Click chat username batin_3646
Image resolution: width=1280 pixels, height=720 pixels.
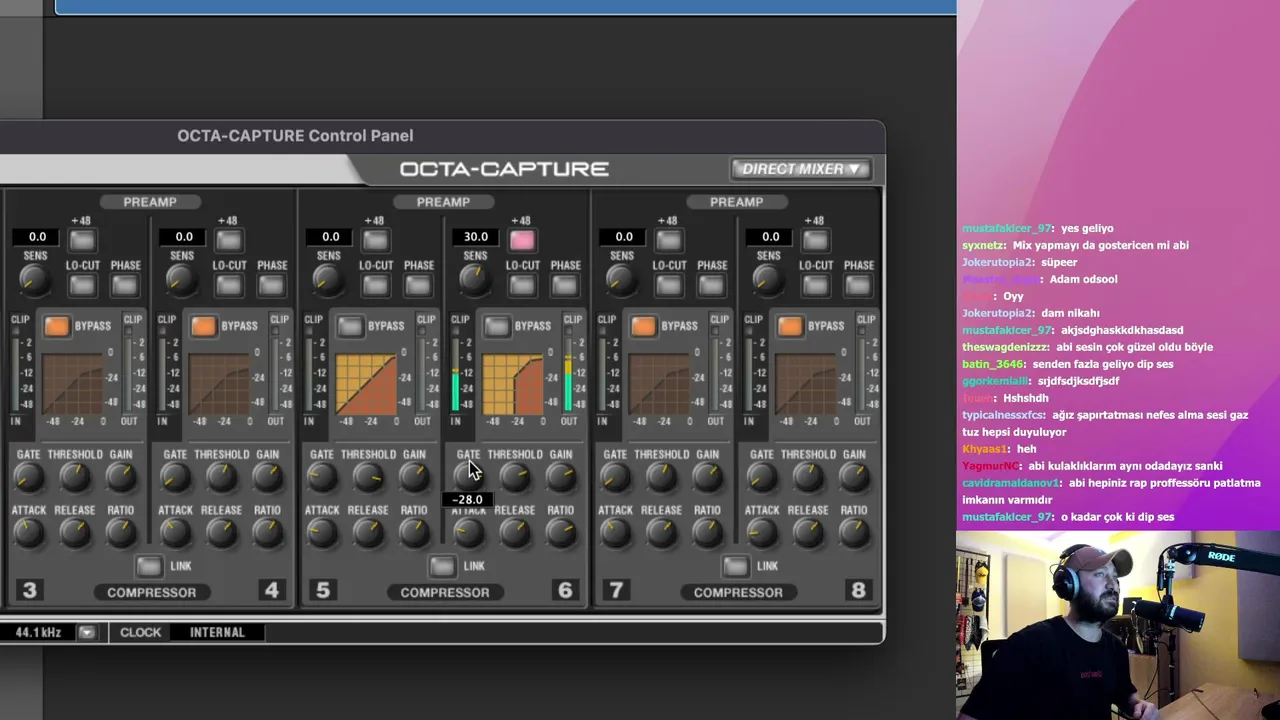993,364
